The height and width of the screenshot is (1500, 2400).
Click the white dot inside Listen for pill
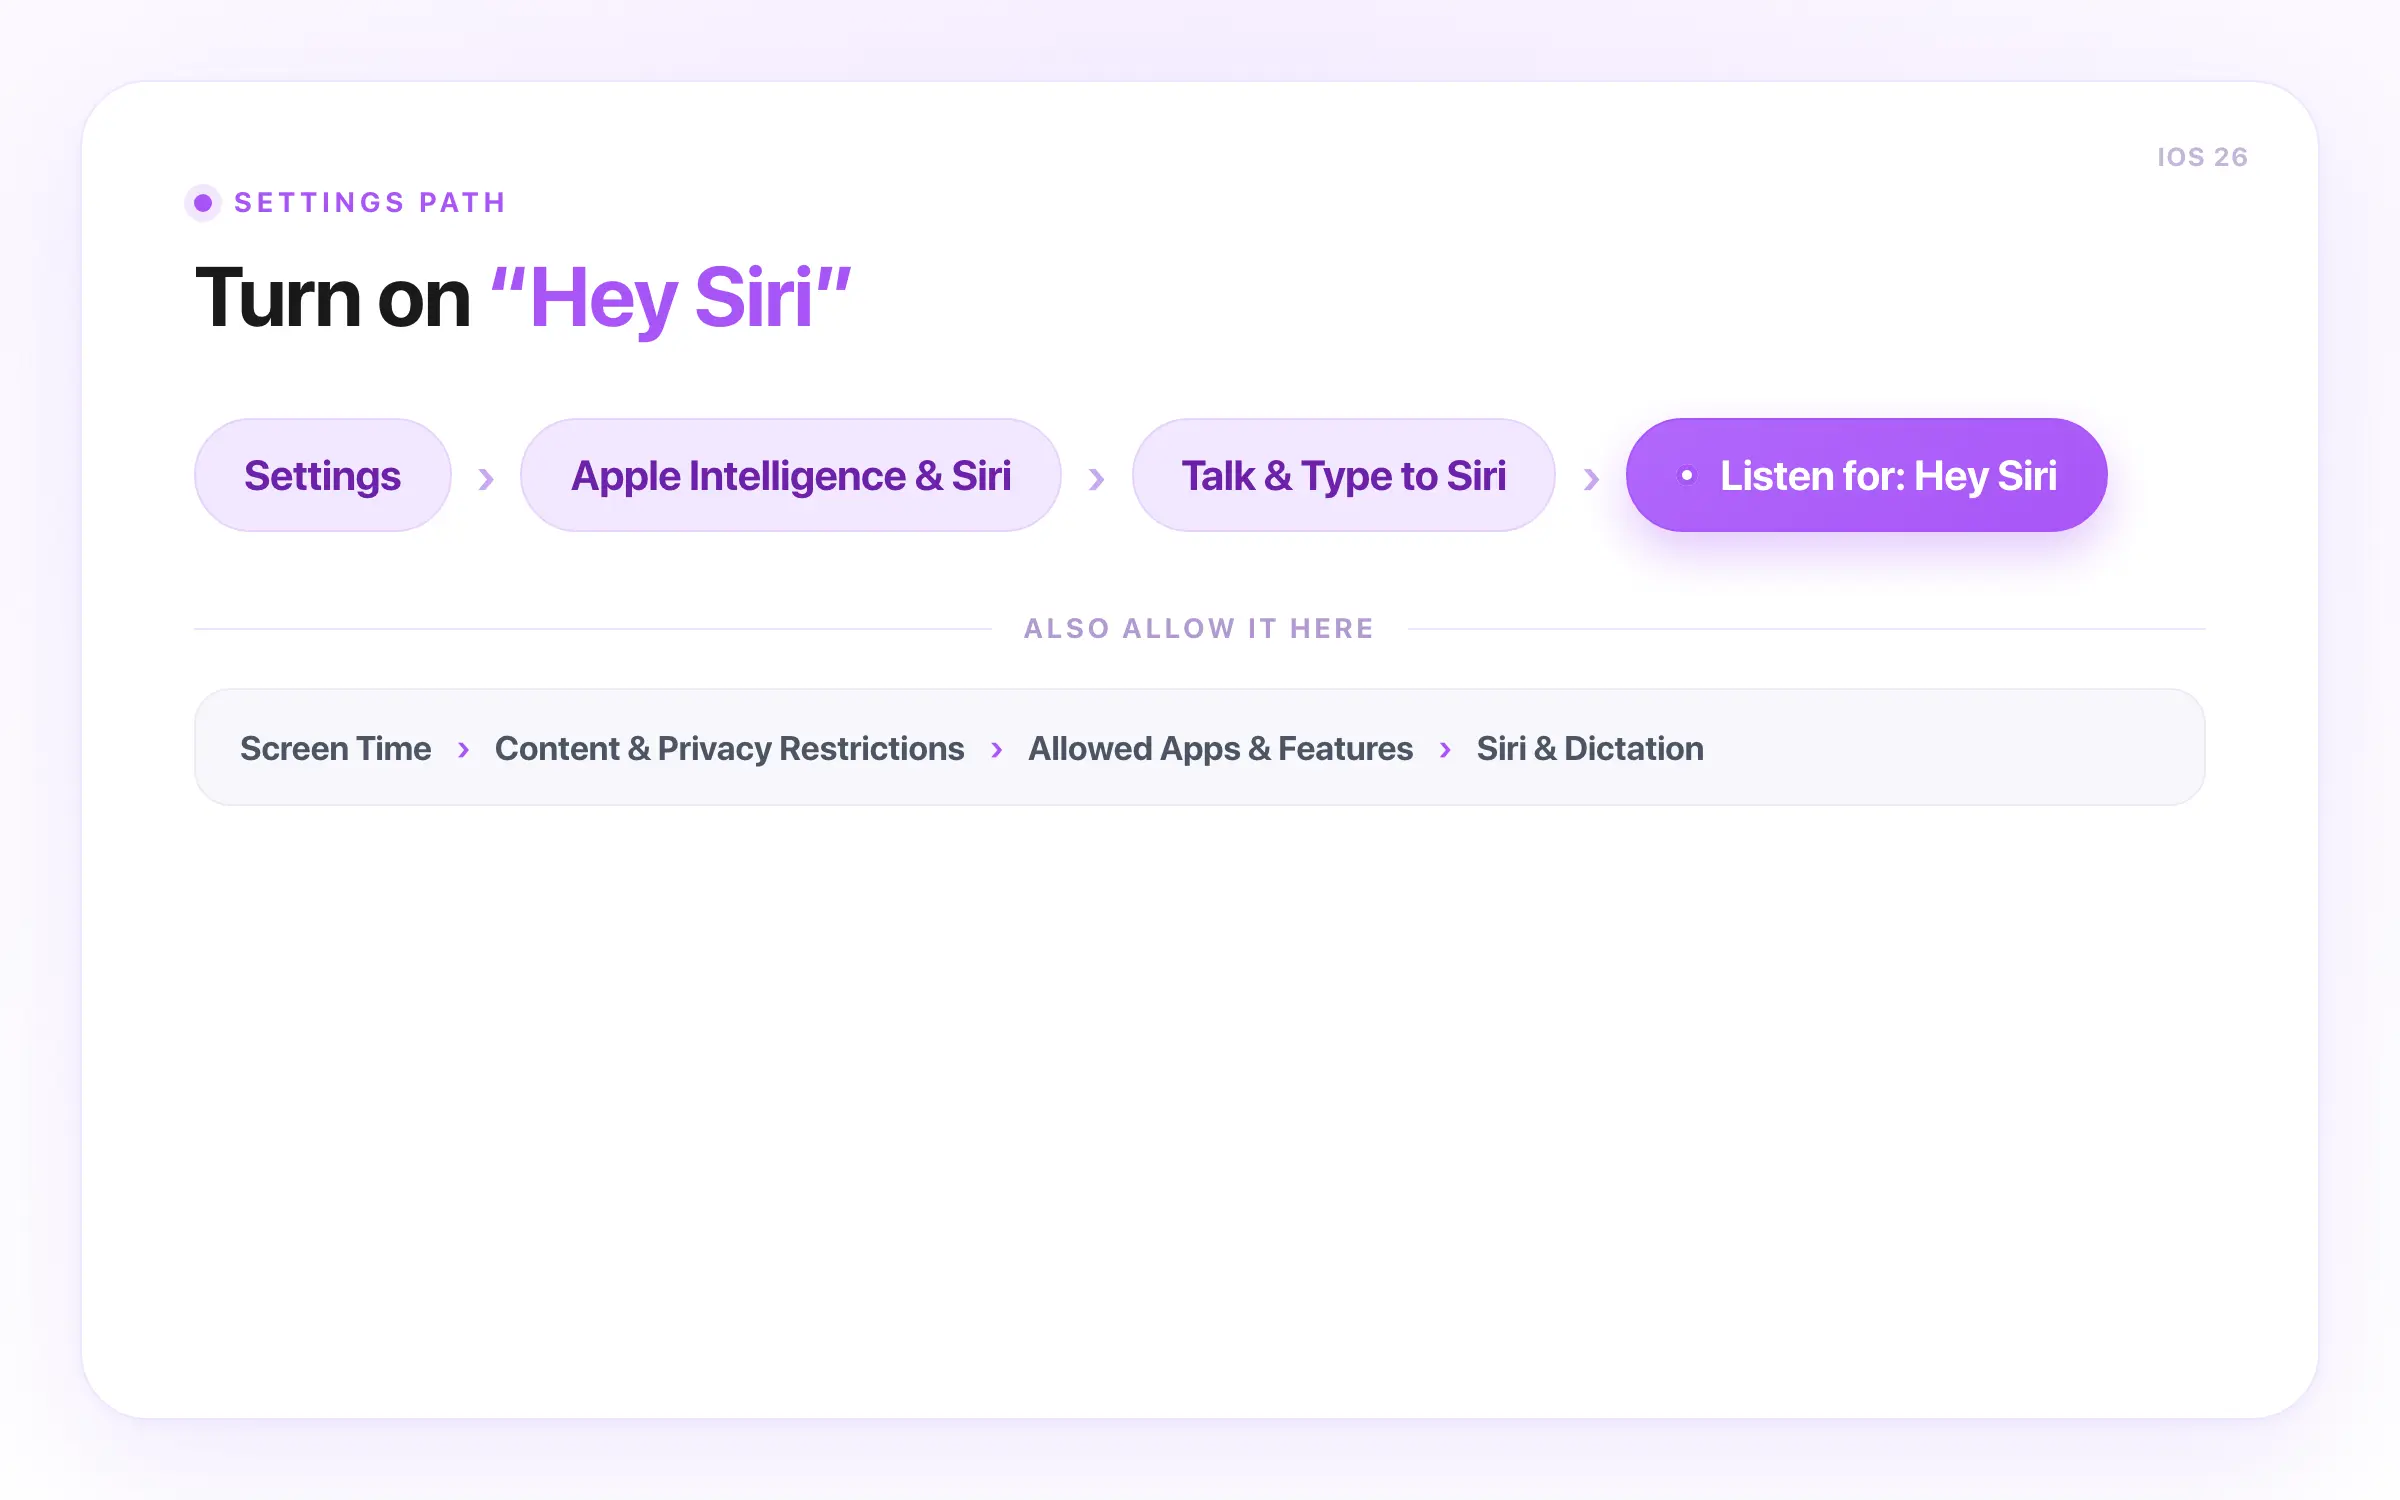coord(1686,476)
